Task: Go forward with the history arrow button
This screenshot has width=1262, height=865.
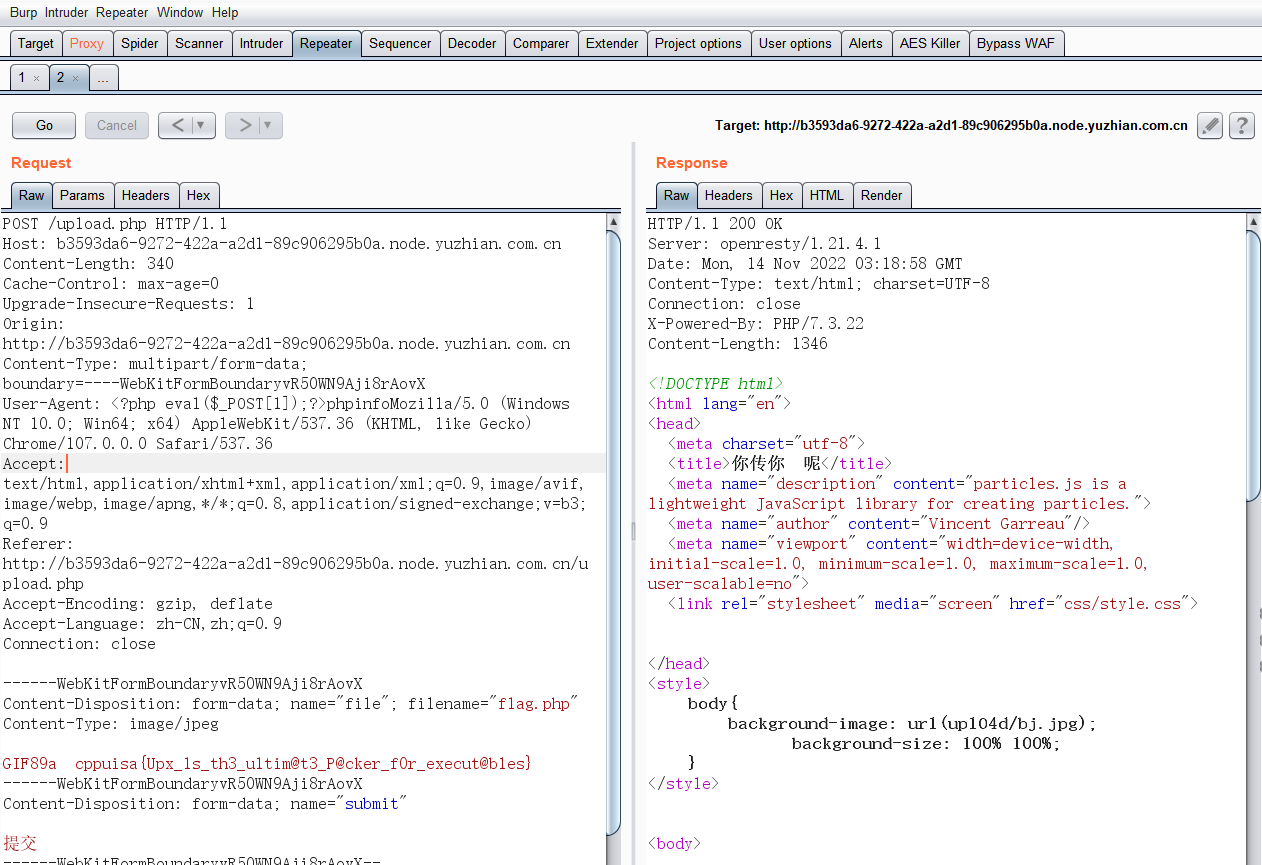Action: (244, 125)
